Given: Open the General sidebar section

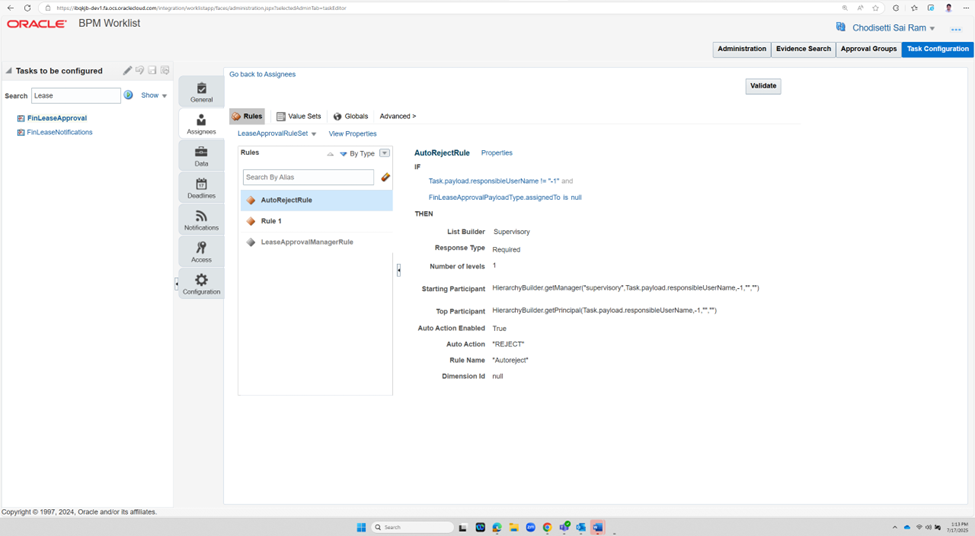Looking at the screenshot, I should (201, 92).
